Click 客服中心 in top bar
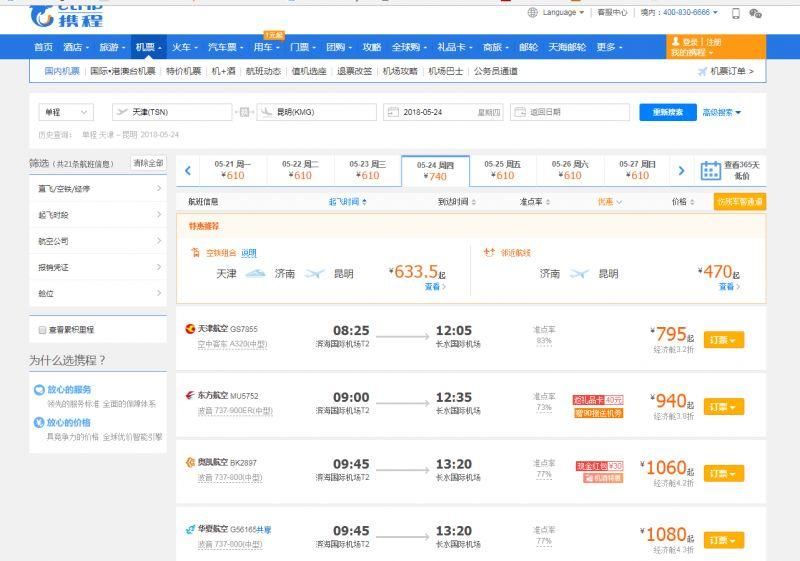This screenshot has height=561, width=800. click(x=612, y=12)
